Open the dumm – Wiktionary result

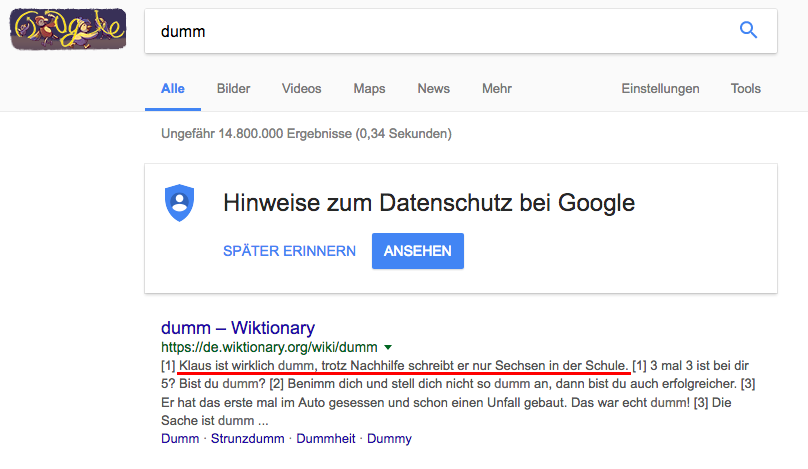238,328
